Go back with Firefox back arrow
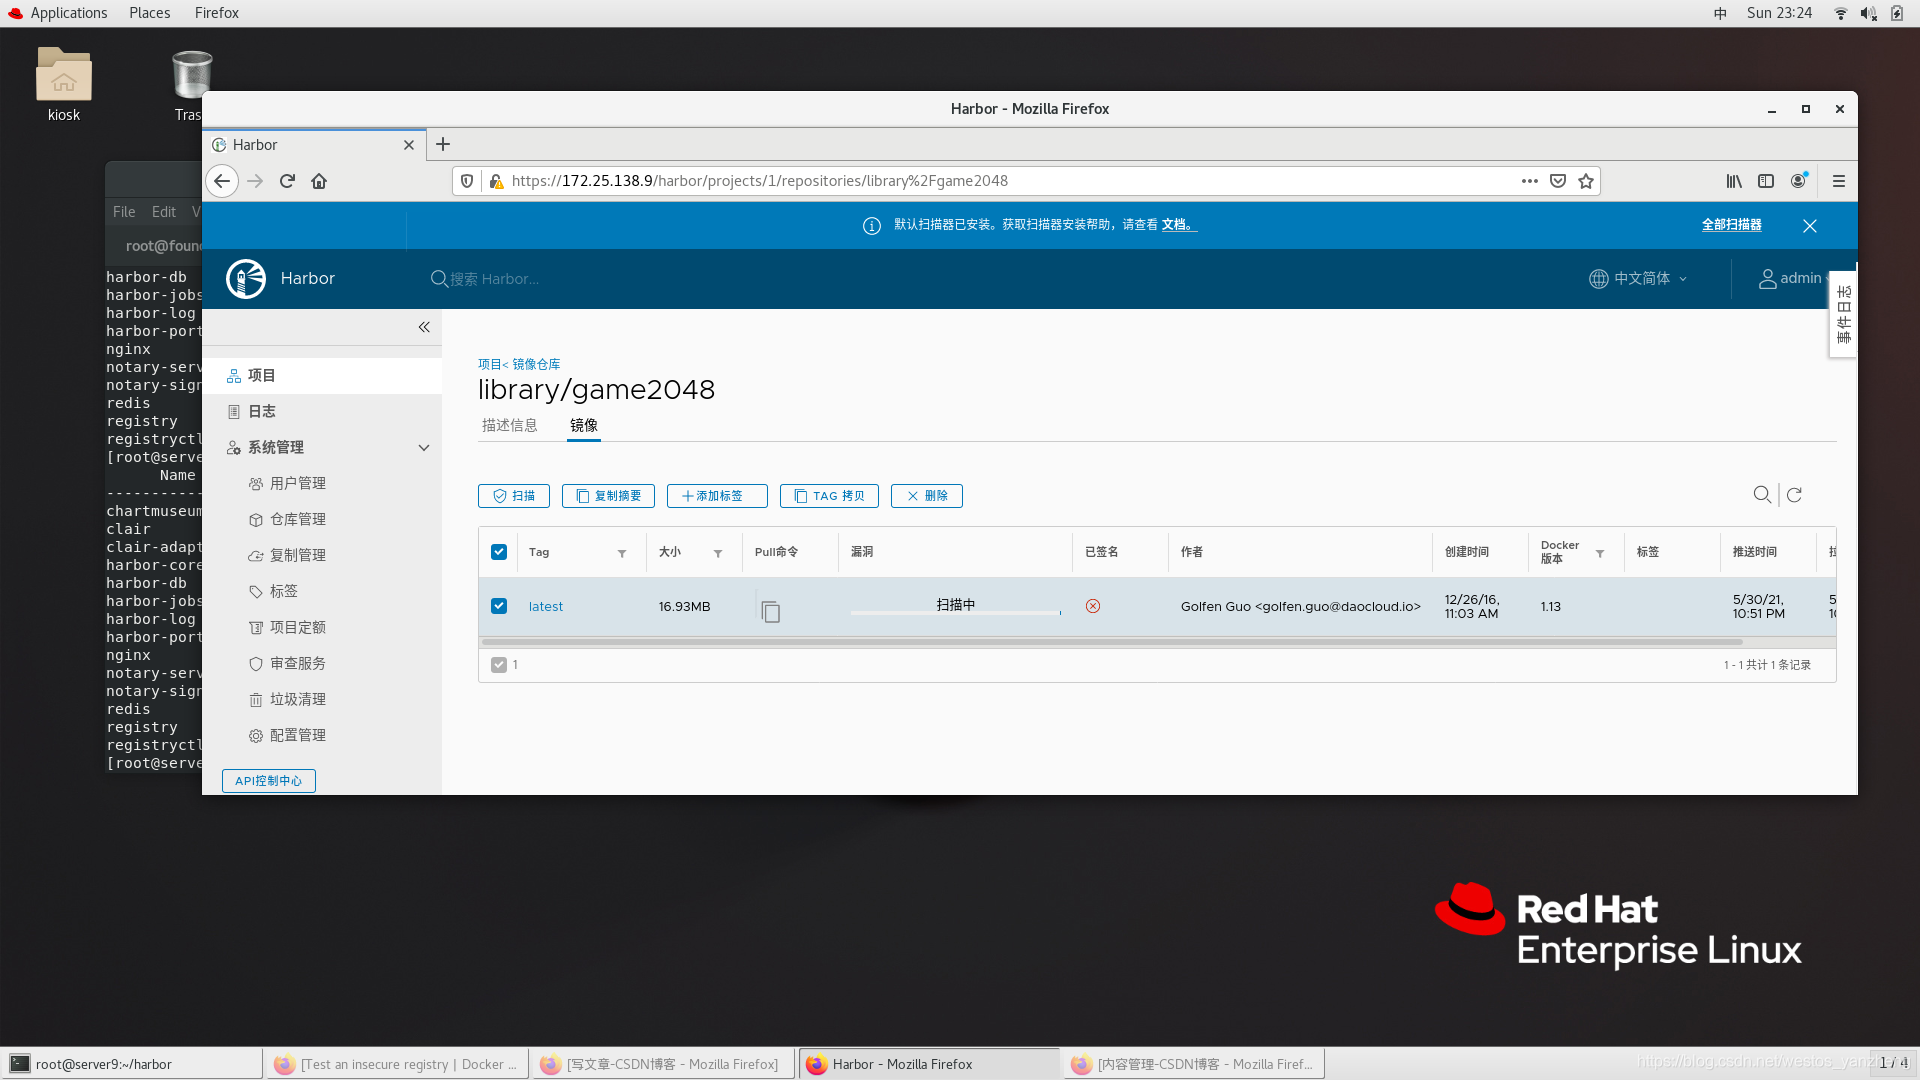Image resolution: width=1920 pixels, height=1080 pixels. [x=222, y=181]
